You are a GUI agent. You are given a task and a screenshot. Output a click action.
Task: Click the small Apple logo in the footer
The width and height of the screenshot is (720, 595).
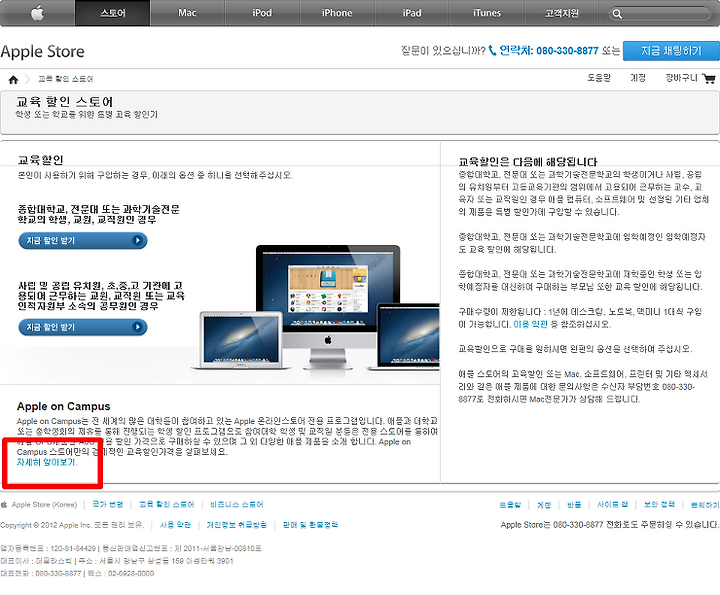click(x=4, y=505)
